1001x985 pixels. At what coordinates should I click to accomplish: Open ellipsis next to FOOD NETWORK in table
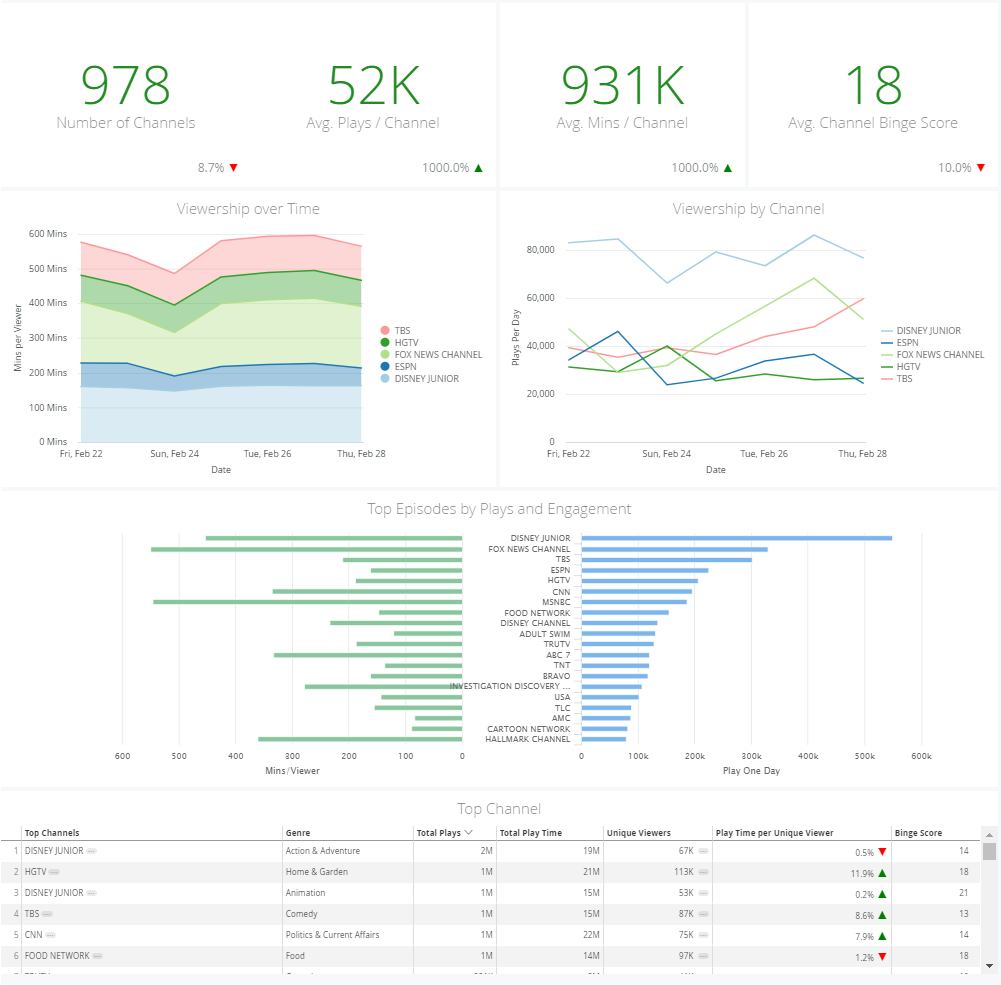pos(98,956)
